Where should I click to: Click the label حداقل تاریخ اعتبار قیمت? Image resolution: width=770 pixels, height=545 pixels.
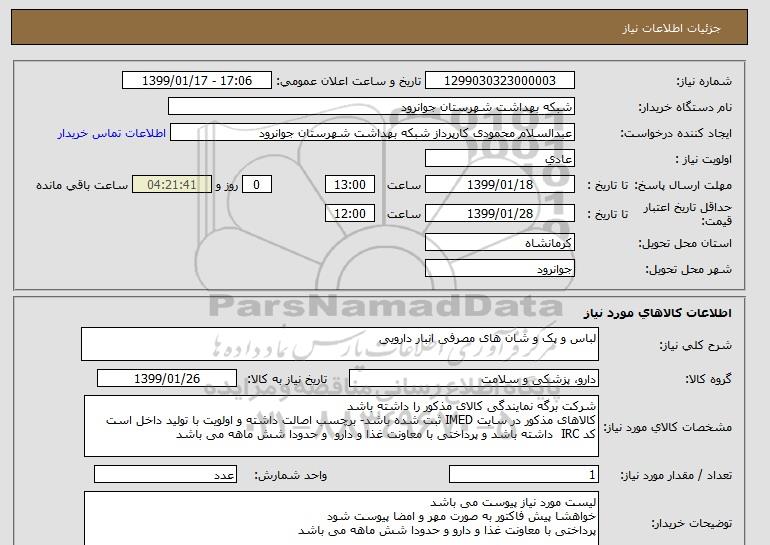coord(688,214)
